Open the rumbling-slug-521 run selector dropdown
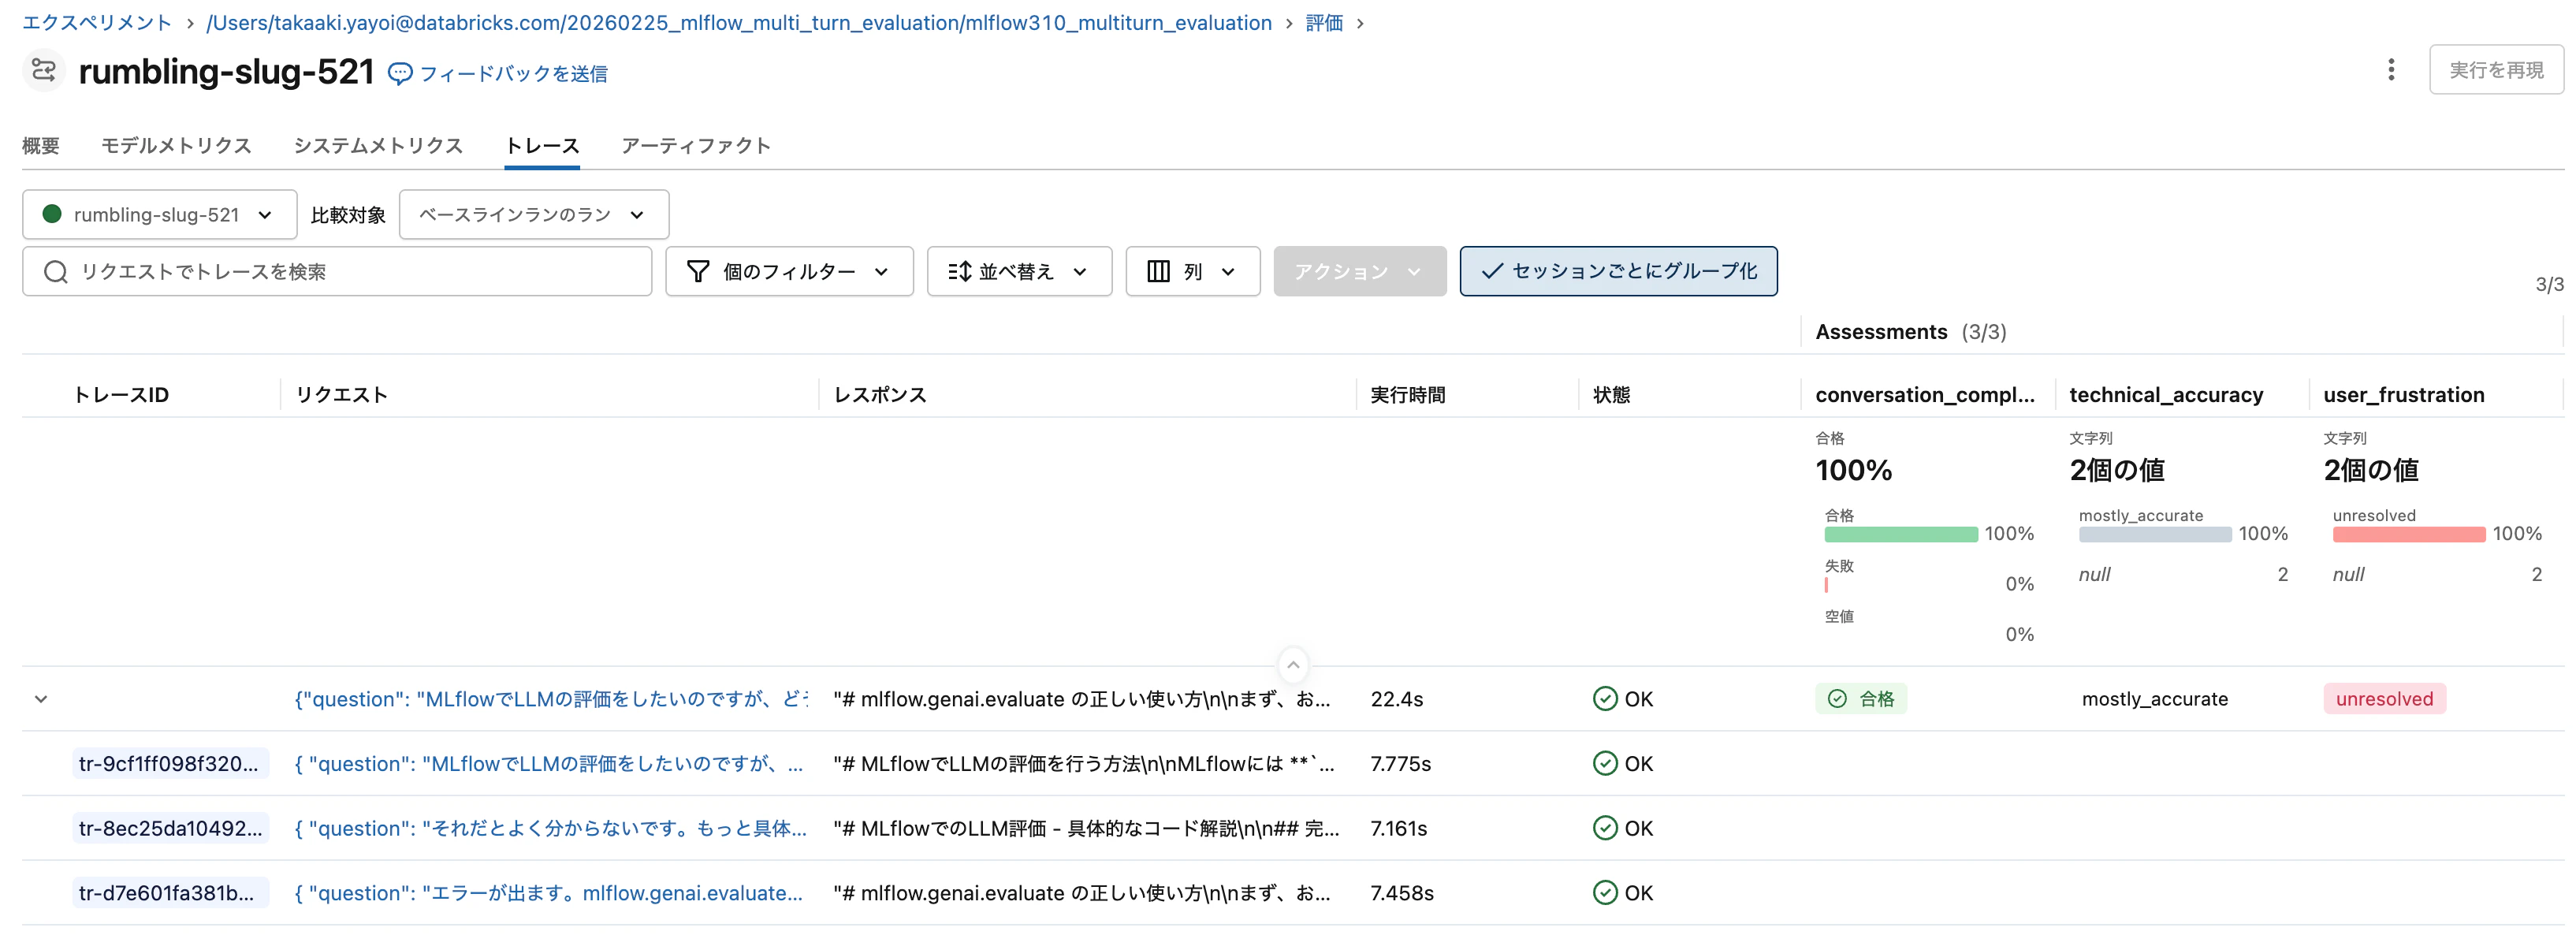2576x935 pixels. click(x=158, y=214)
